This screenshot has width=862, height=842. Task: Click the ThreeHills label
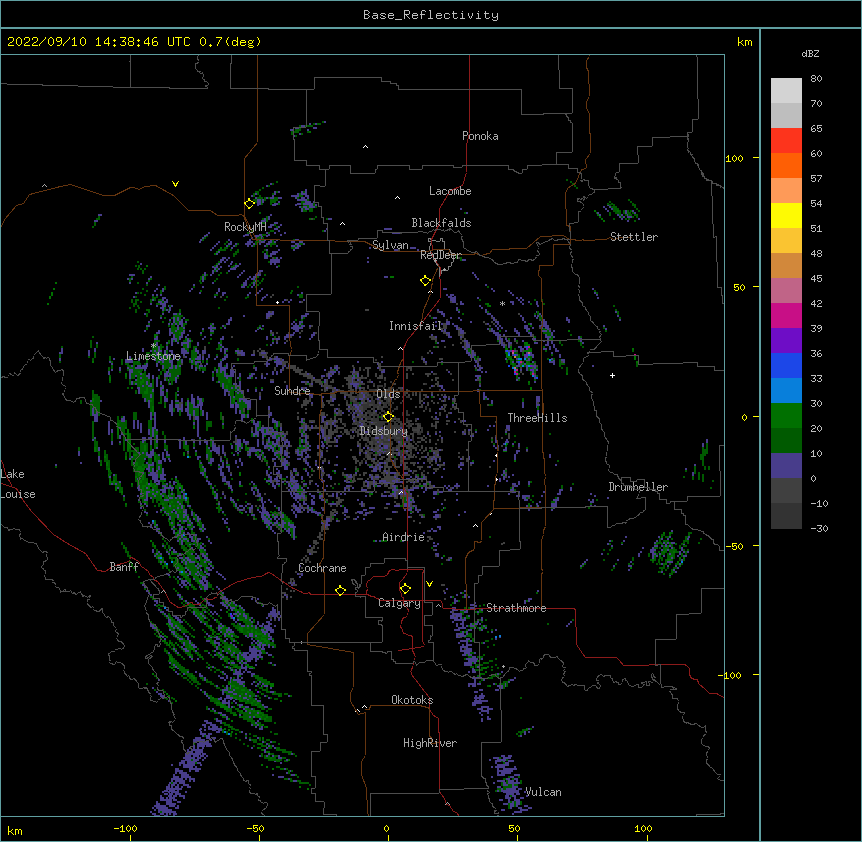(x=537, y=418)
